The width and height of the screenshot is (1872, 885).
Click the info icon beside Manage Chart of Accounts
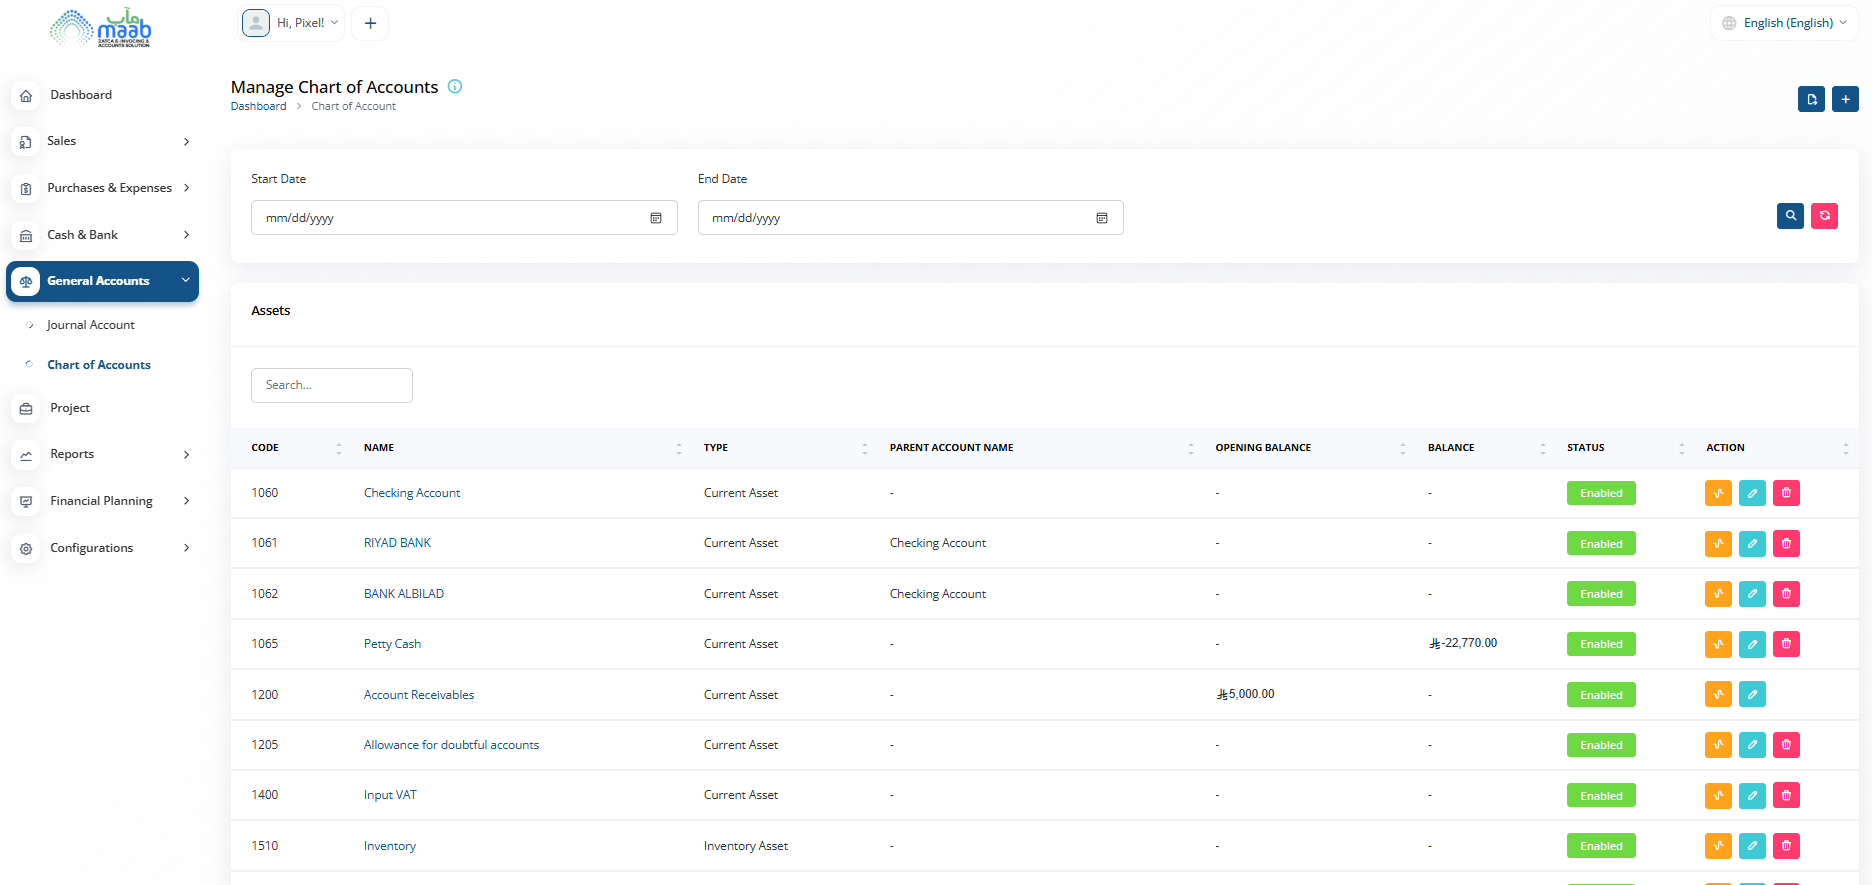click(455, 86)
